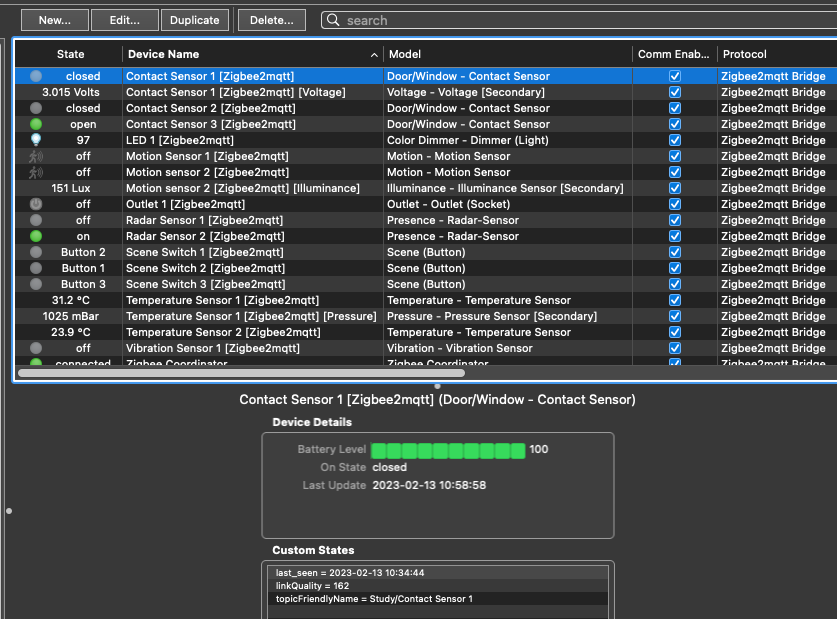Toggle Comm Enabled for Temperature Sensor 2
Image resolution: width=837 pixels, height=619 pixels.
click(675, 332)
